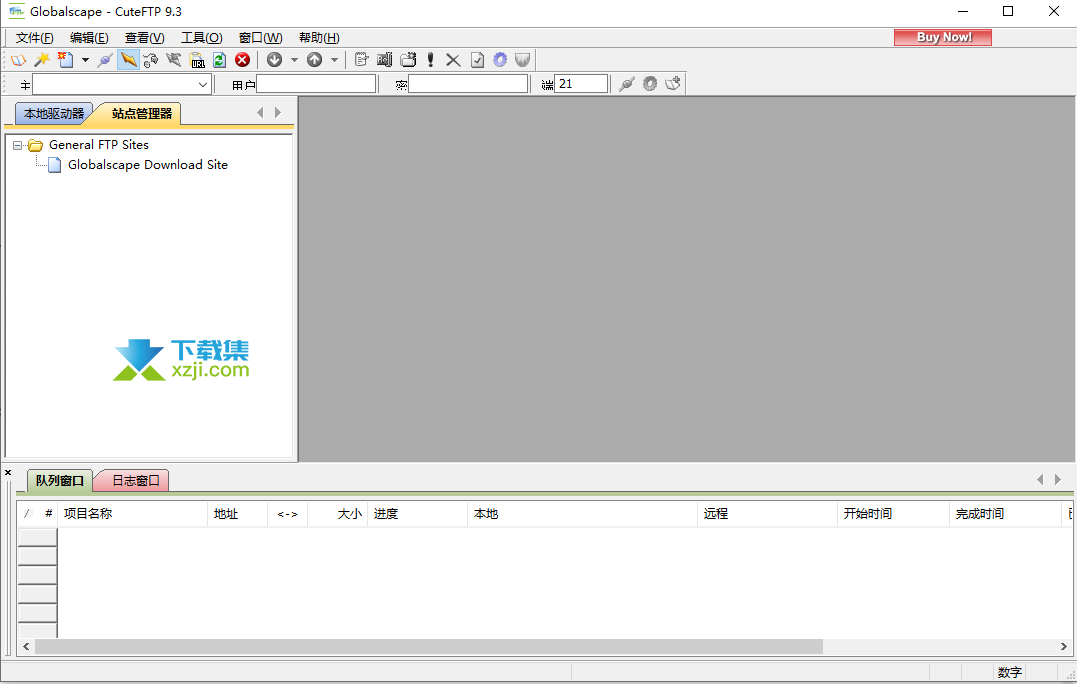Click the Upload arrow icon

click(x=315, y=60)
